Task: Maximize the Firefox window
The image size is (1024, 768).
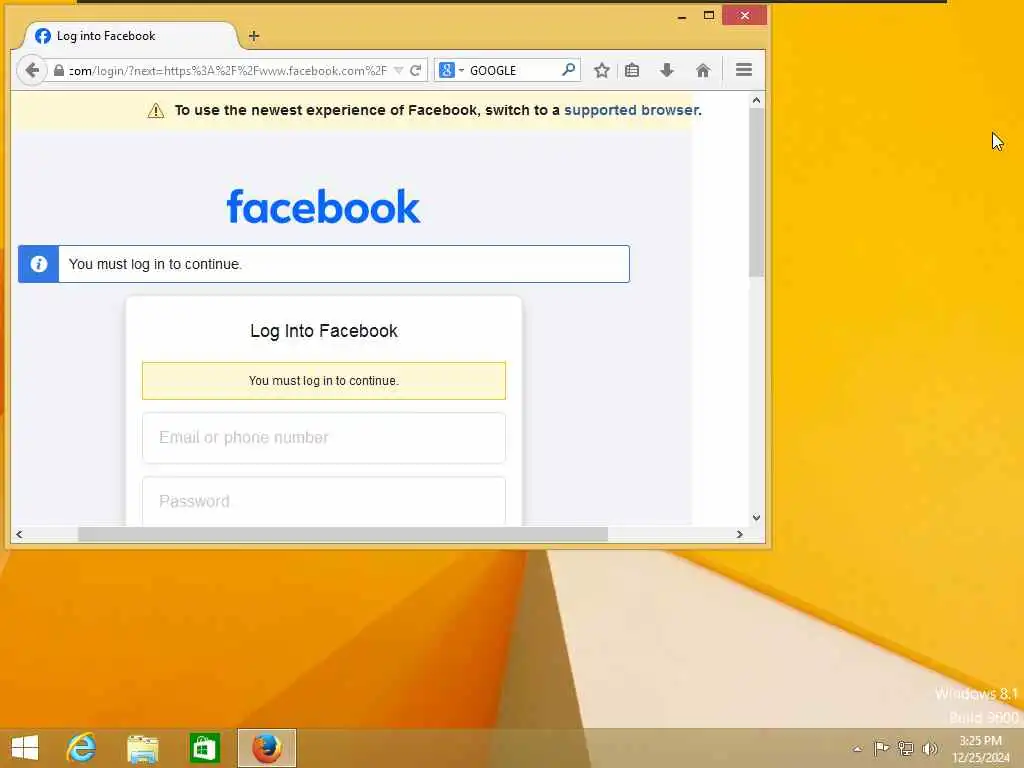Action: [x=709, y=15]
